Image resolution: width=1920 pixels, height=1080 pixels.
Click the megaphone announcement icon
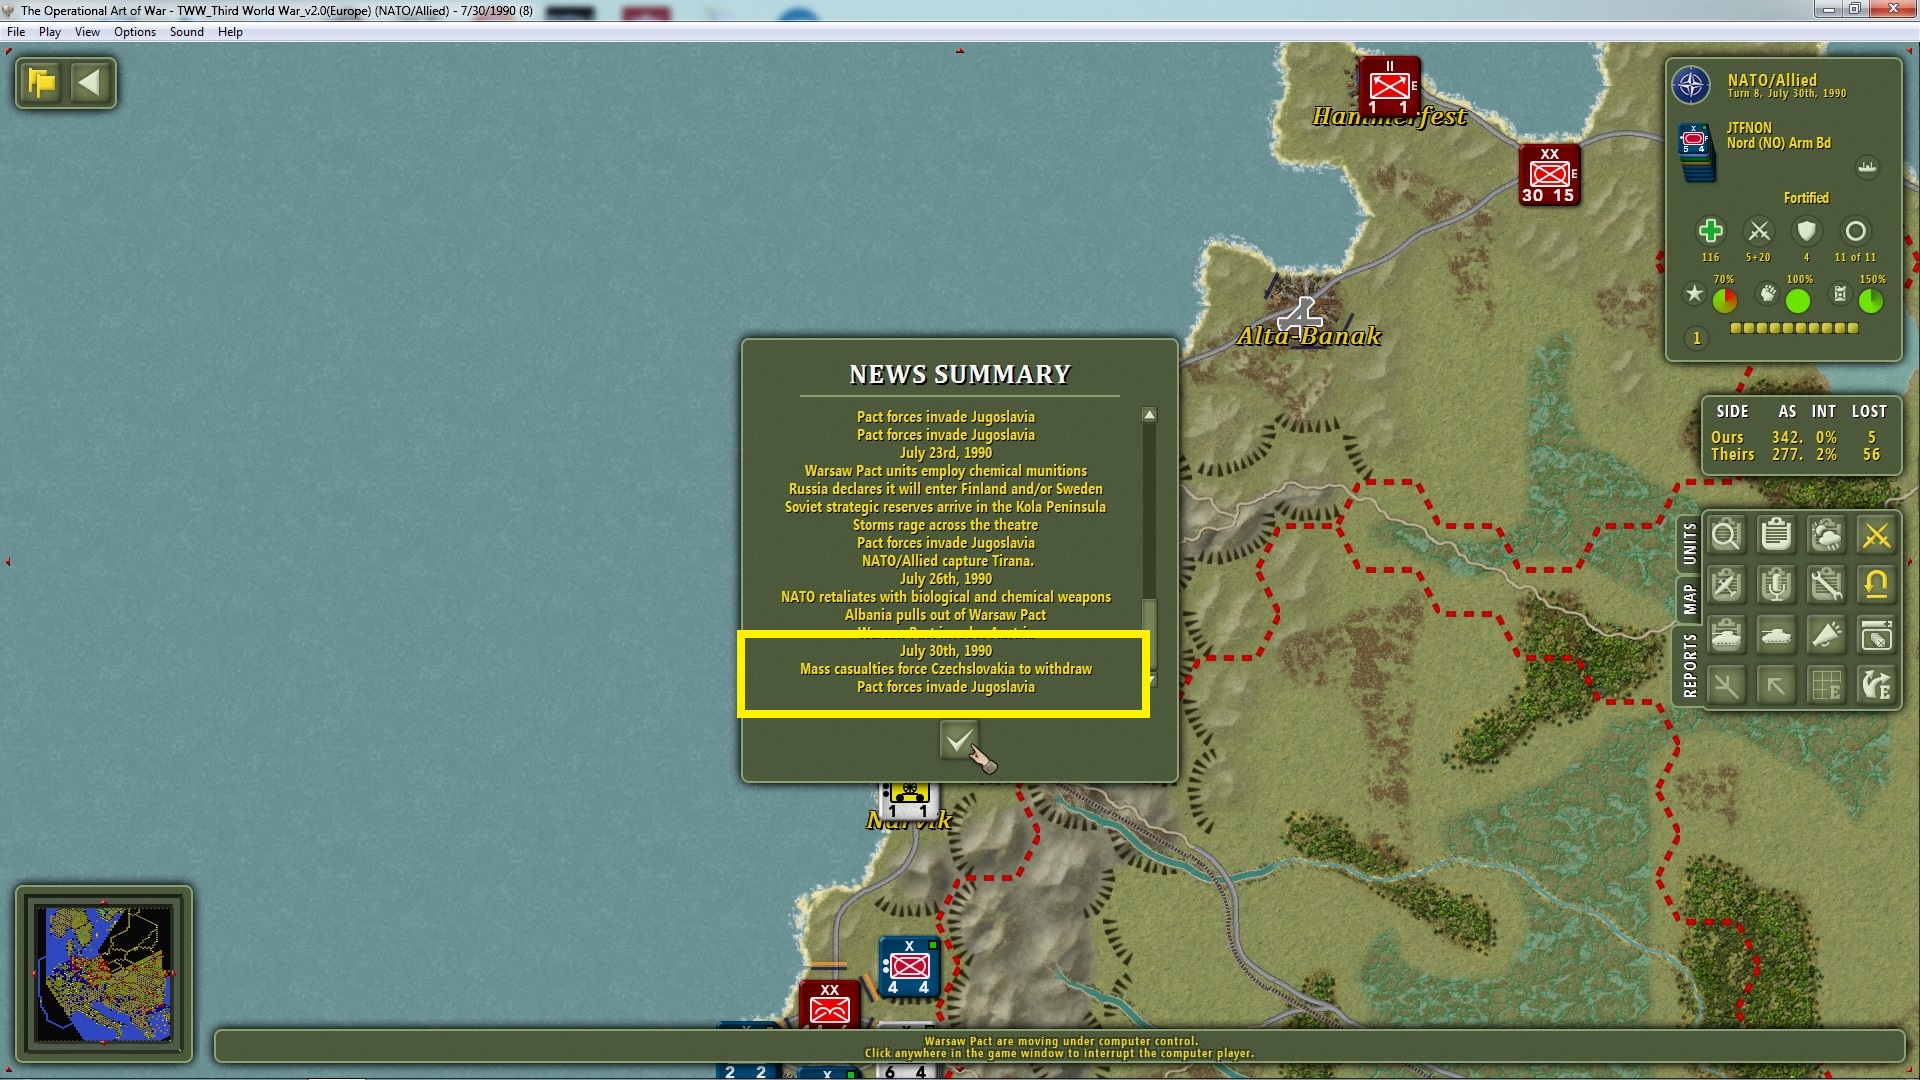click(1826, 635)
